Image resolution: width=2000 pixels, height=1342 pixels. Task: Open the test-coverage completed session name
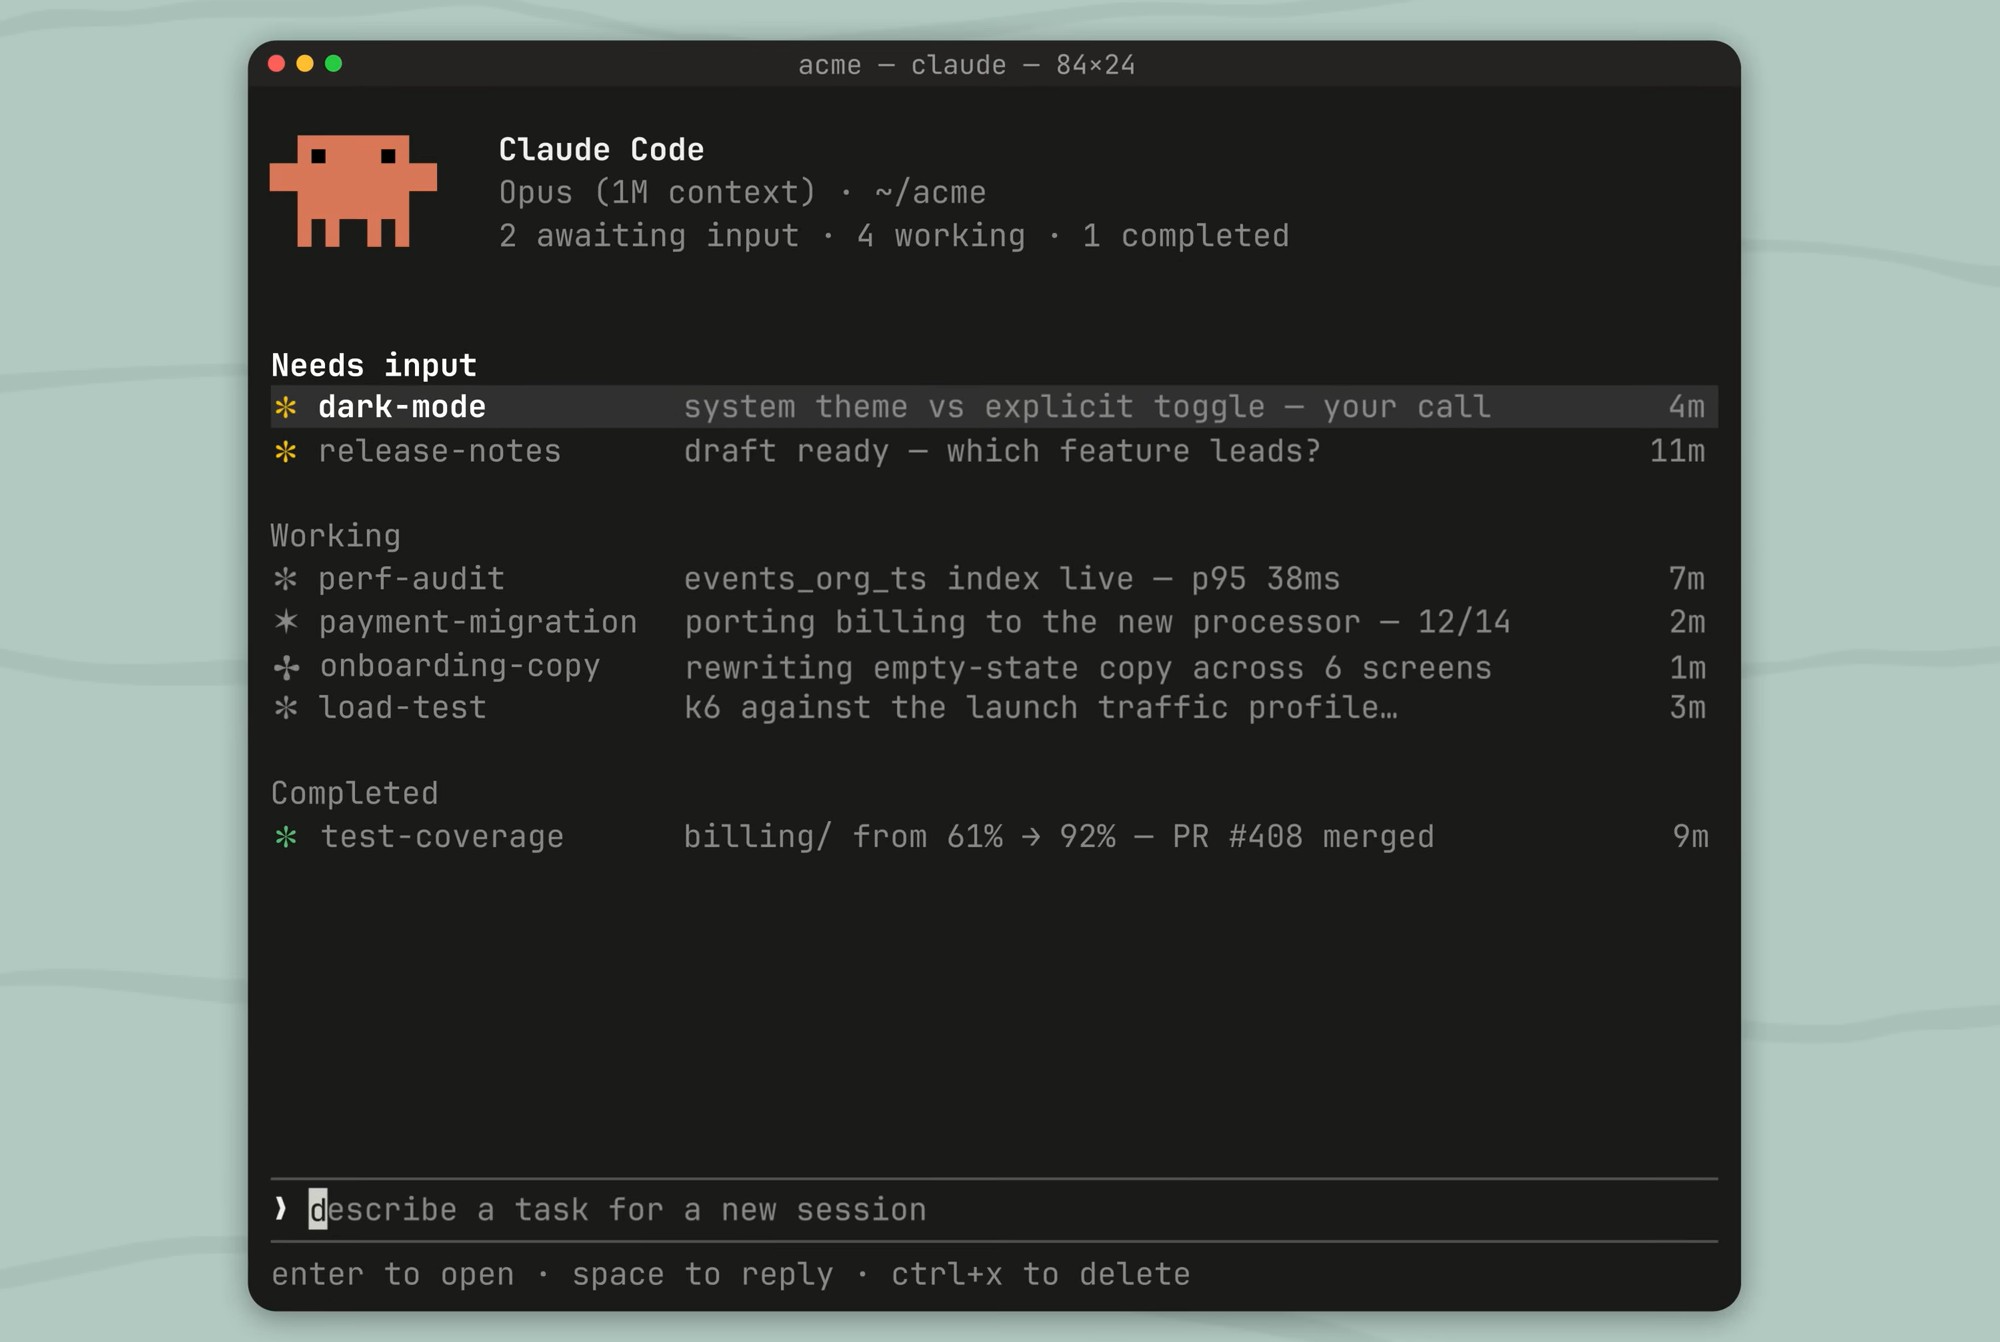442,837
